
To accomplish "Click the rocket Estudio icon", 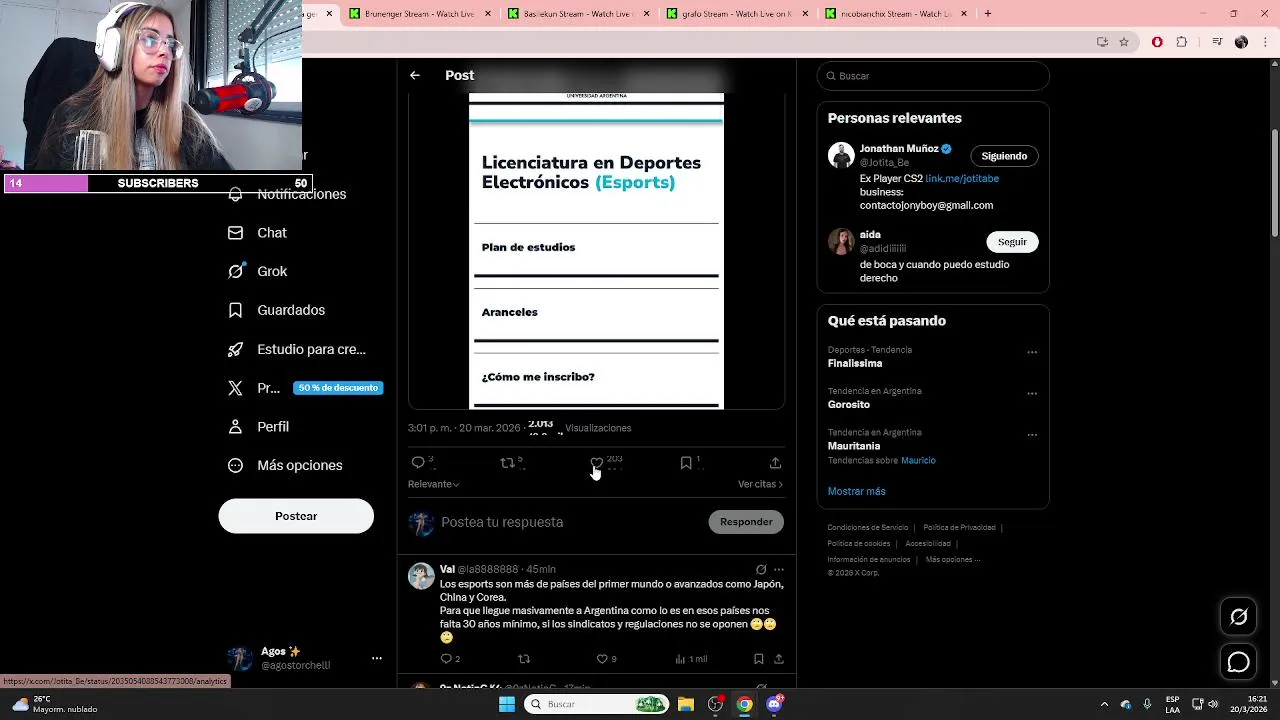I will 235,349.
